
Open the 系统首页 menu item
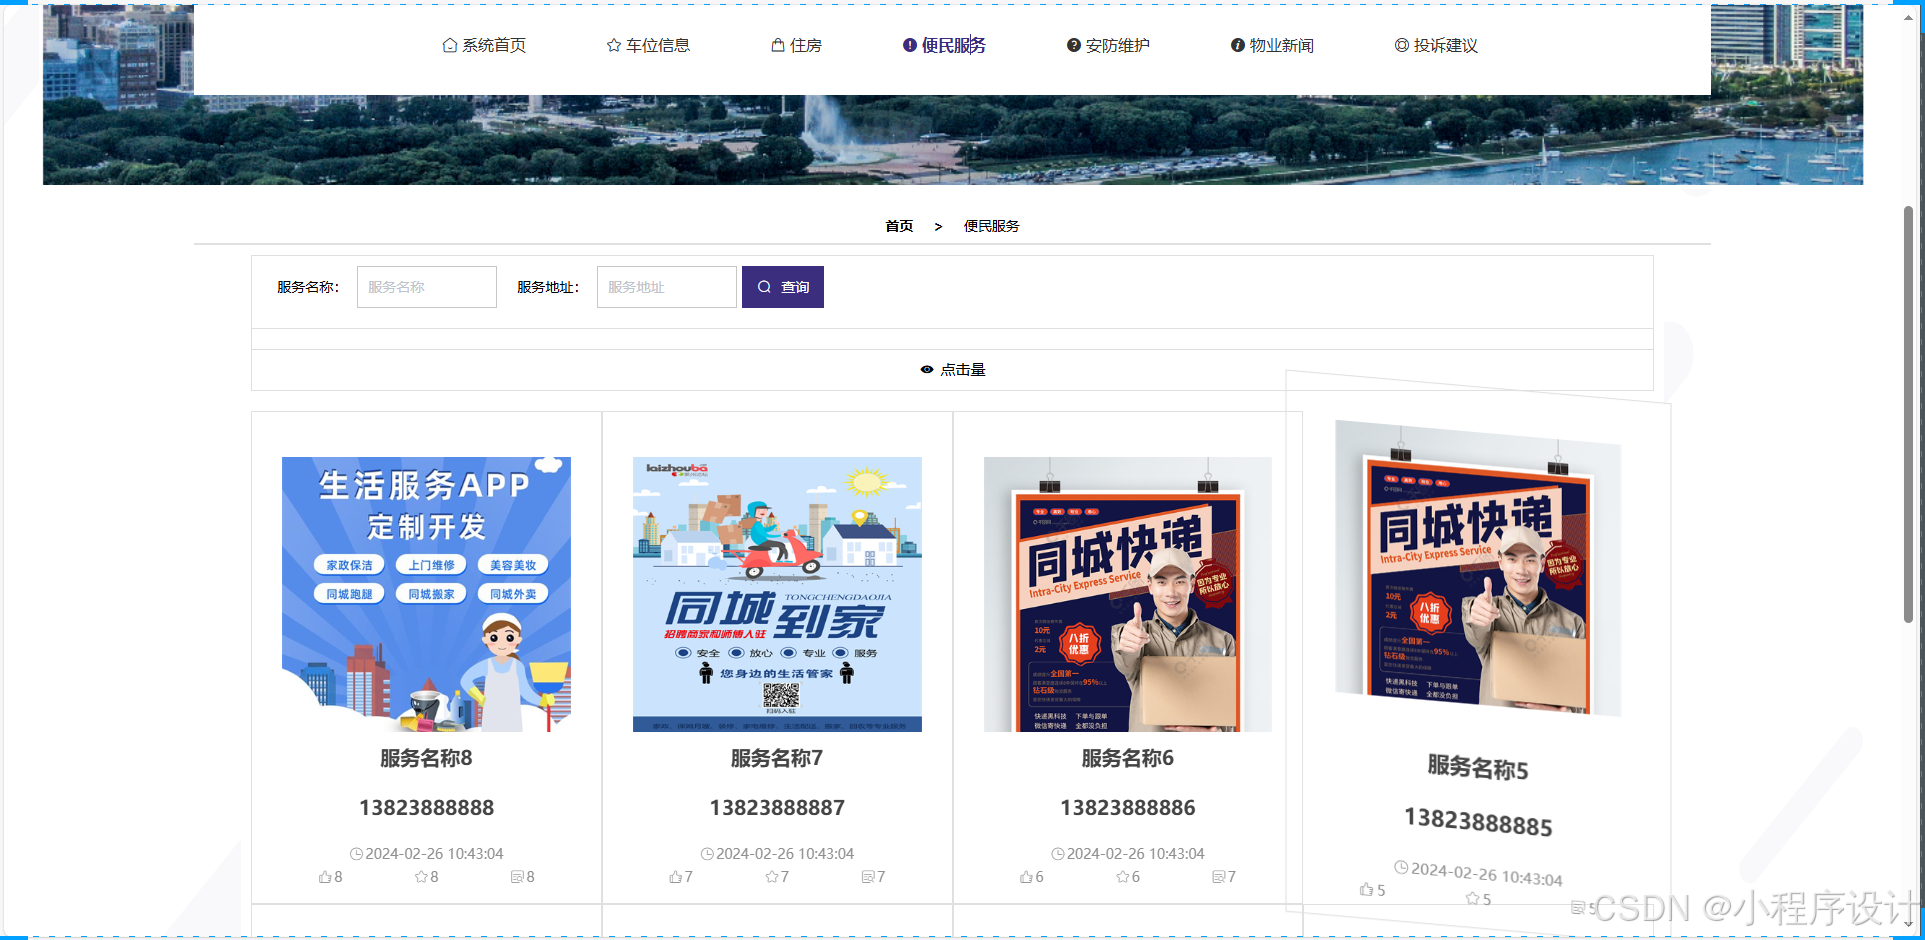[x=484, y=45]
